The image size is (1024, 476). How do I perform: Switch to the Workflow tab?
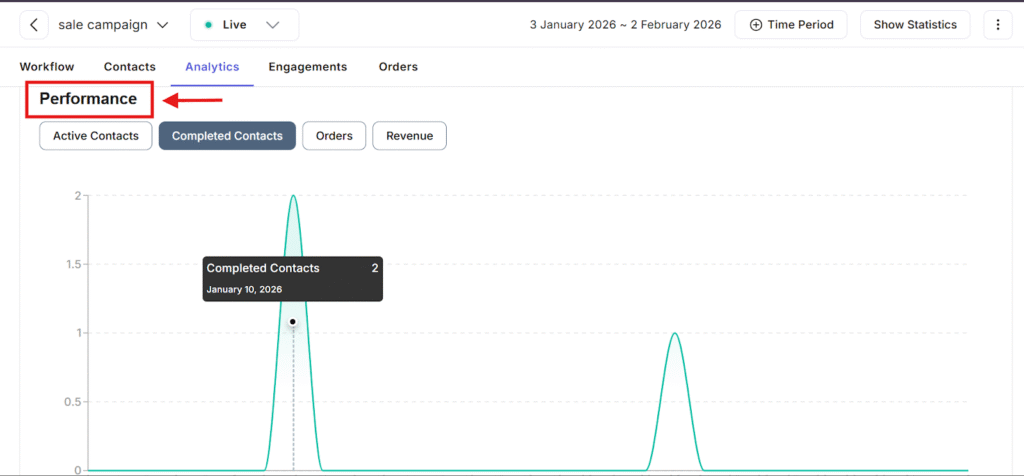pos(47,67)
